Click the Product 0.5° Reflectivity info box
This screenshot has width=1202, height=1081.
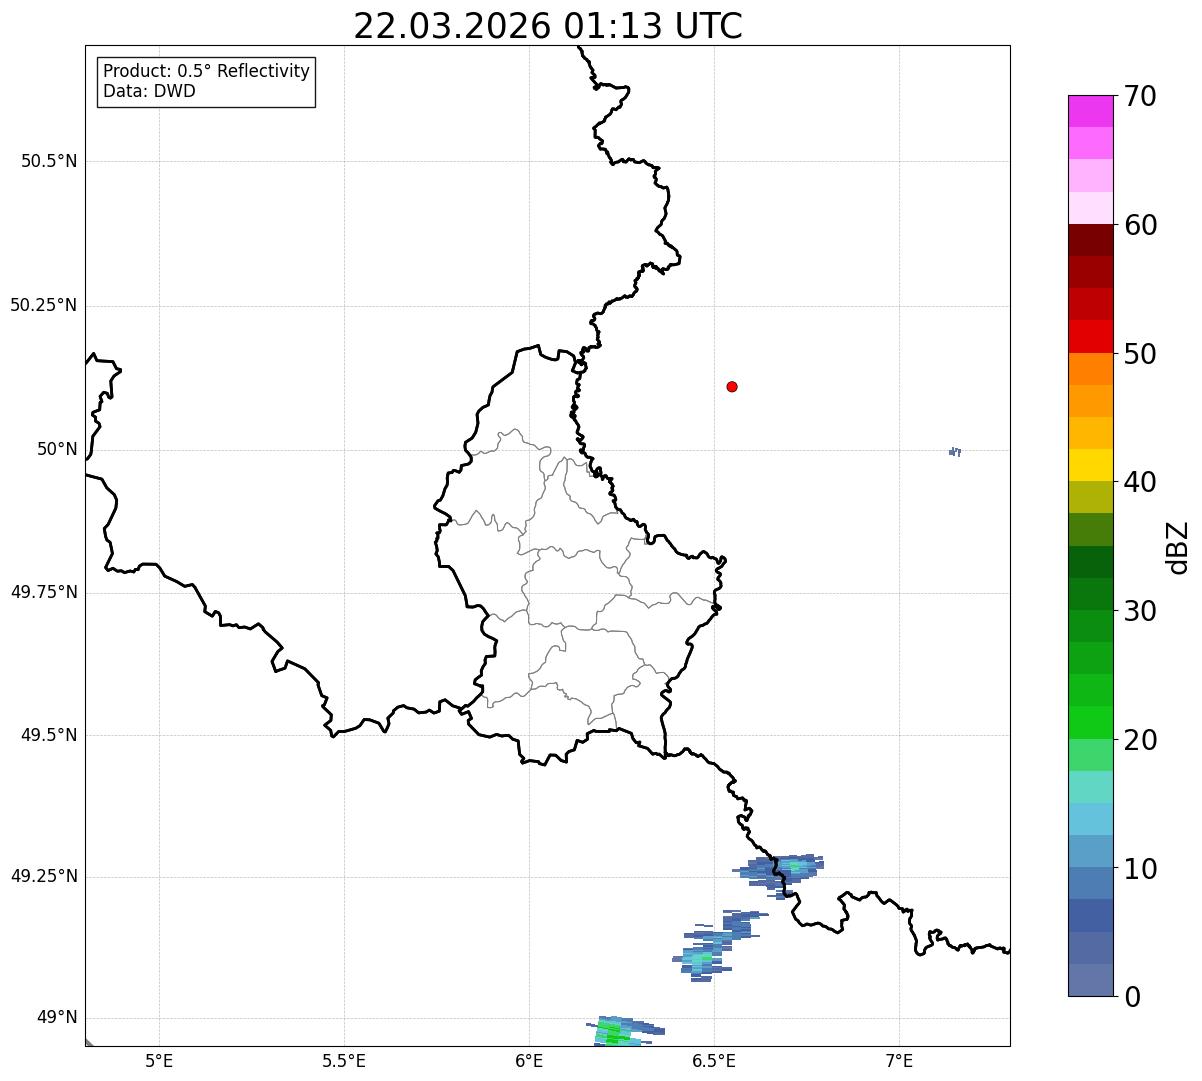(206, 82)
